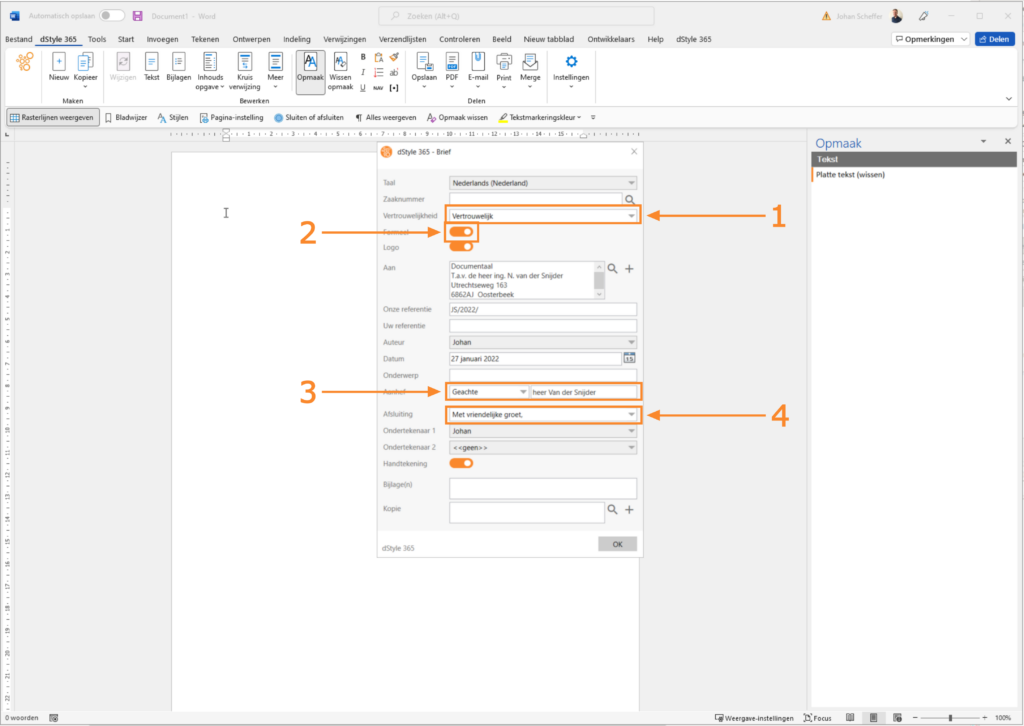Click the Merge ribbon icon
Image resolution: width=1024 pixels, height=726 pixels.
(530, 62)
